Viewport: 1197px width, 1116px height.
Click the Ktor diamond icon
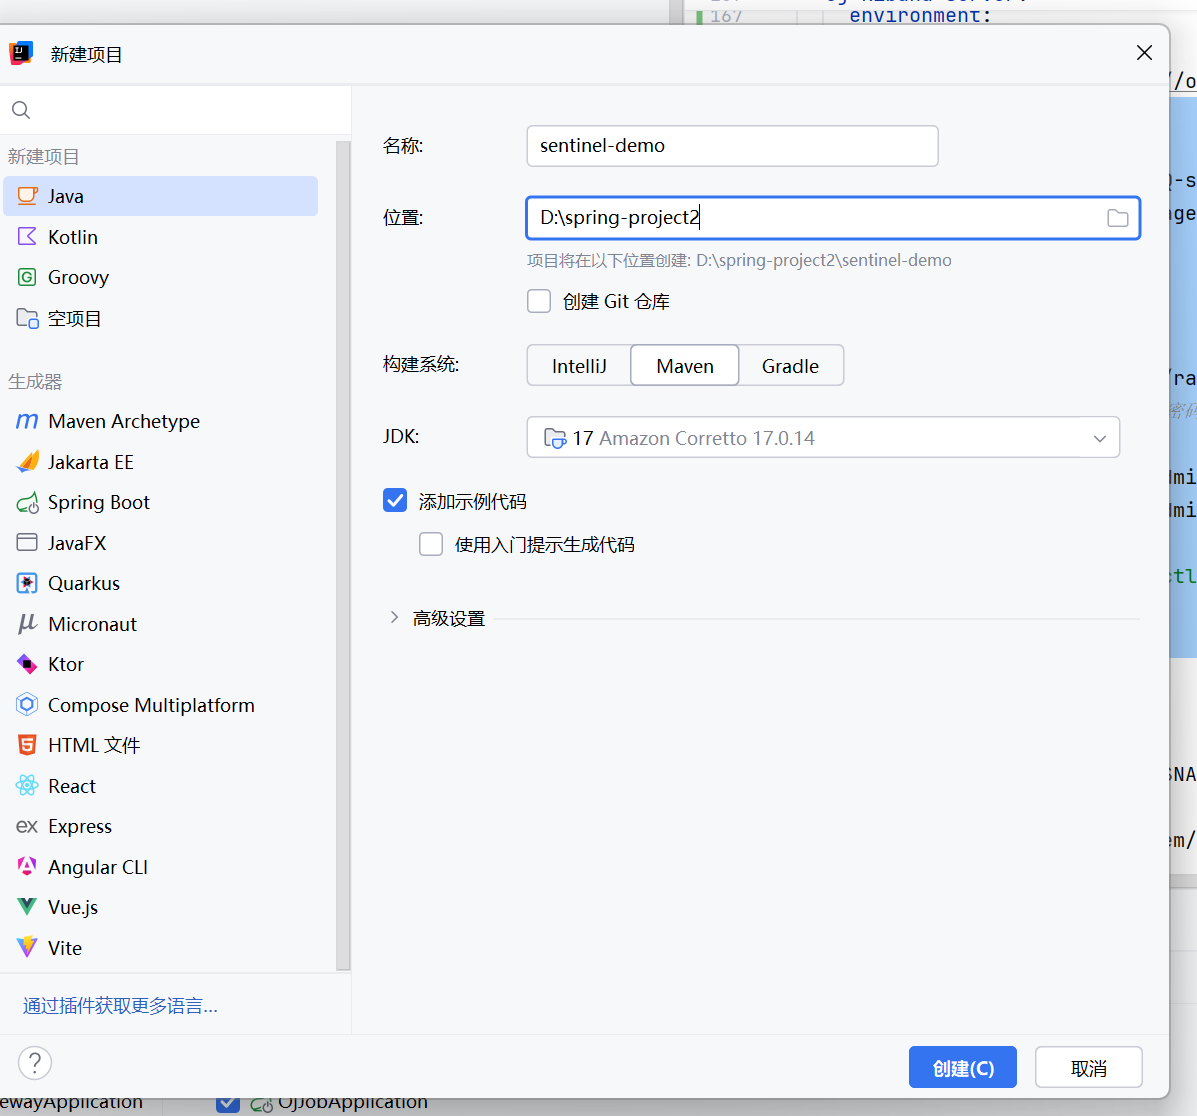[x=27, y=664]
